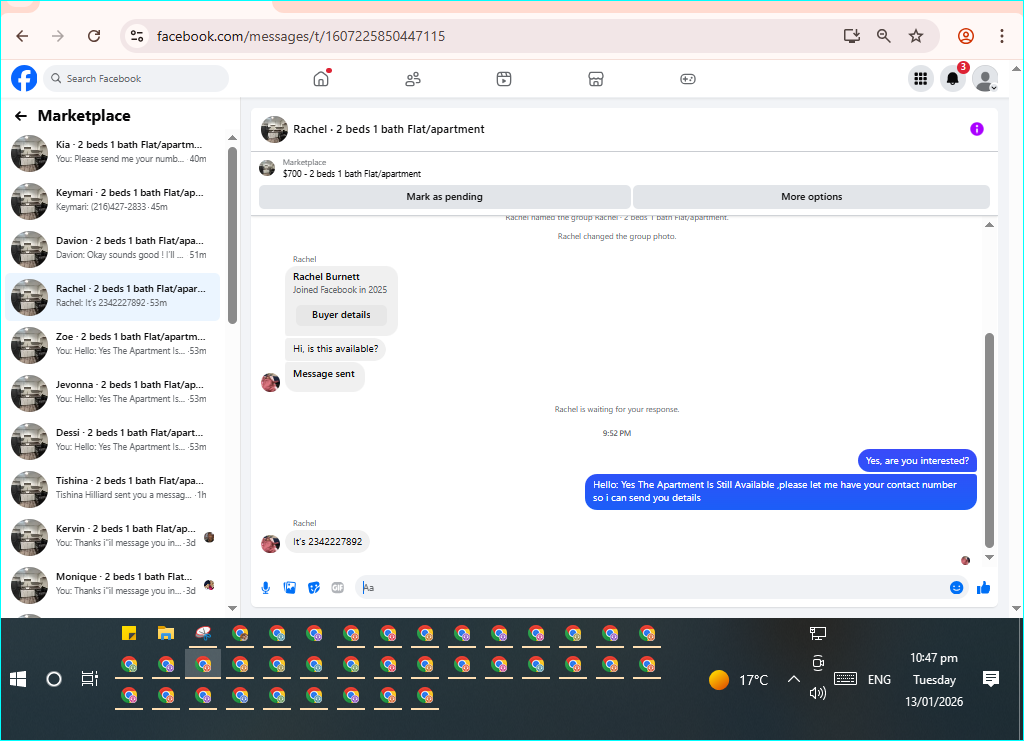Open the Video/Reels icon in top navigation
This screenshot has width=1024, height=741.
click(x=504, y=79)
